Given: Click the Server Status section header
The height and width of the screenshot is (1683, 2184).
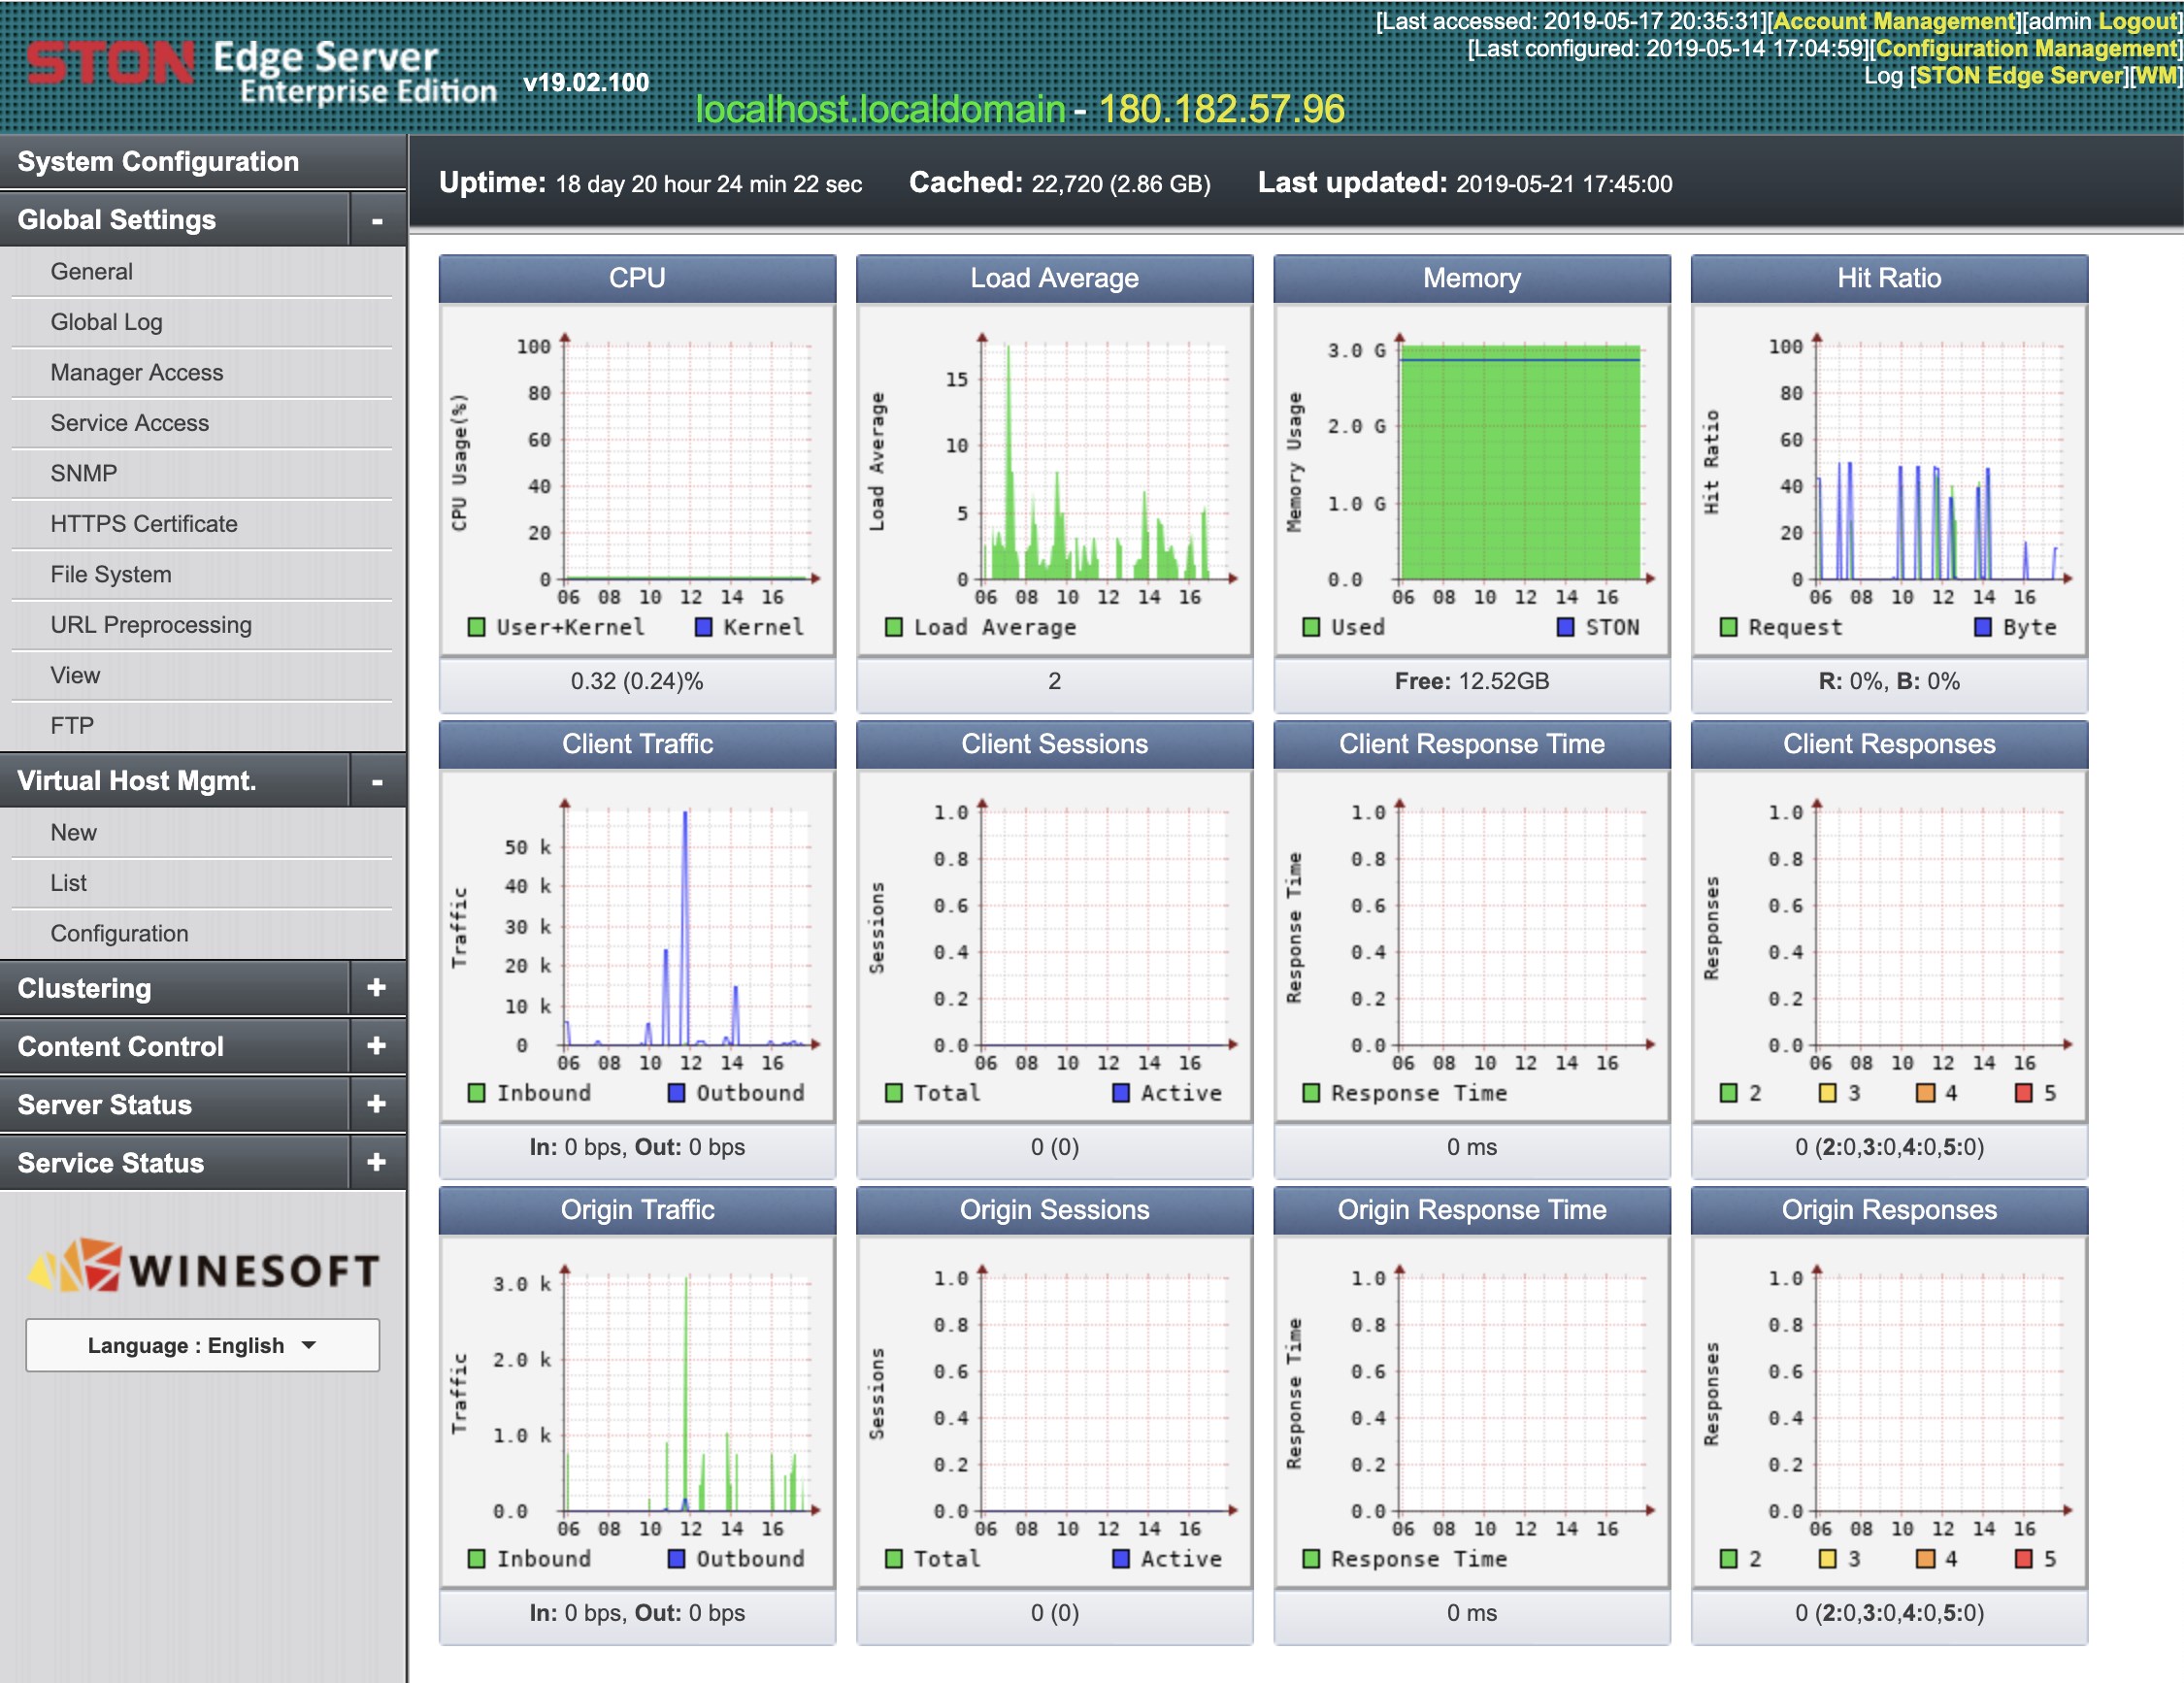Looking at the screenshot, I should pyautogui.click(x=175, y=1104).
